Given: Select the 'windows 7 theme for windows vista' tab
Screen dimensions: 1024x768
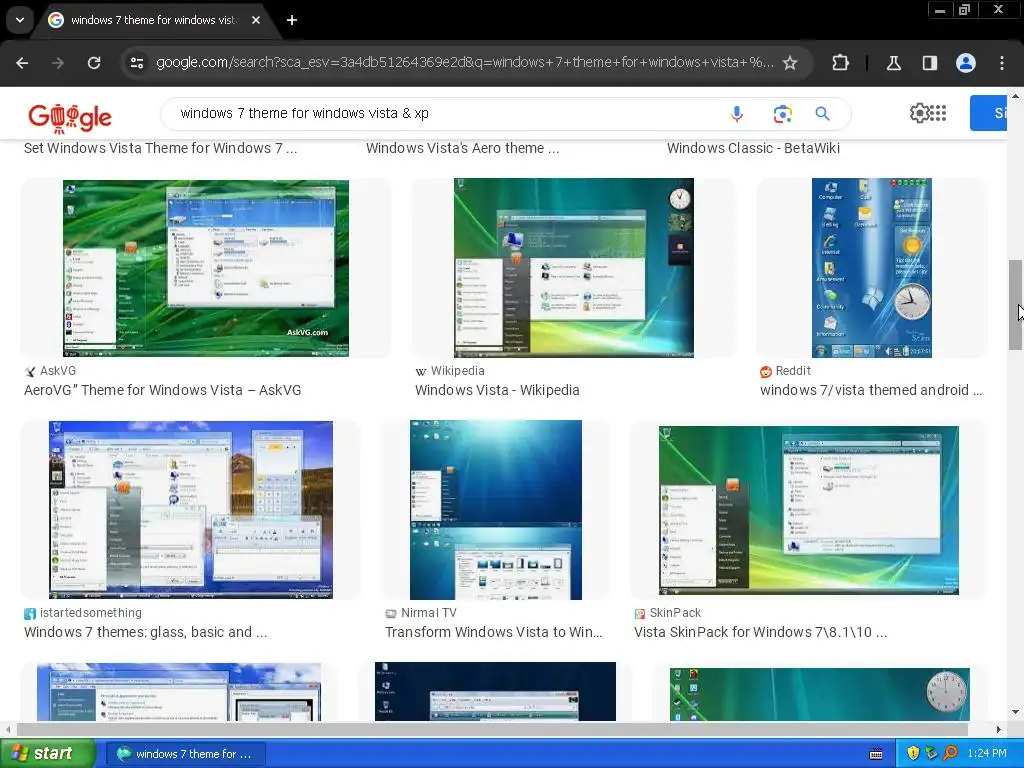Looking at the screenshot, I should (x=155, y=20).
